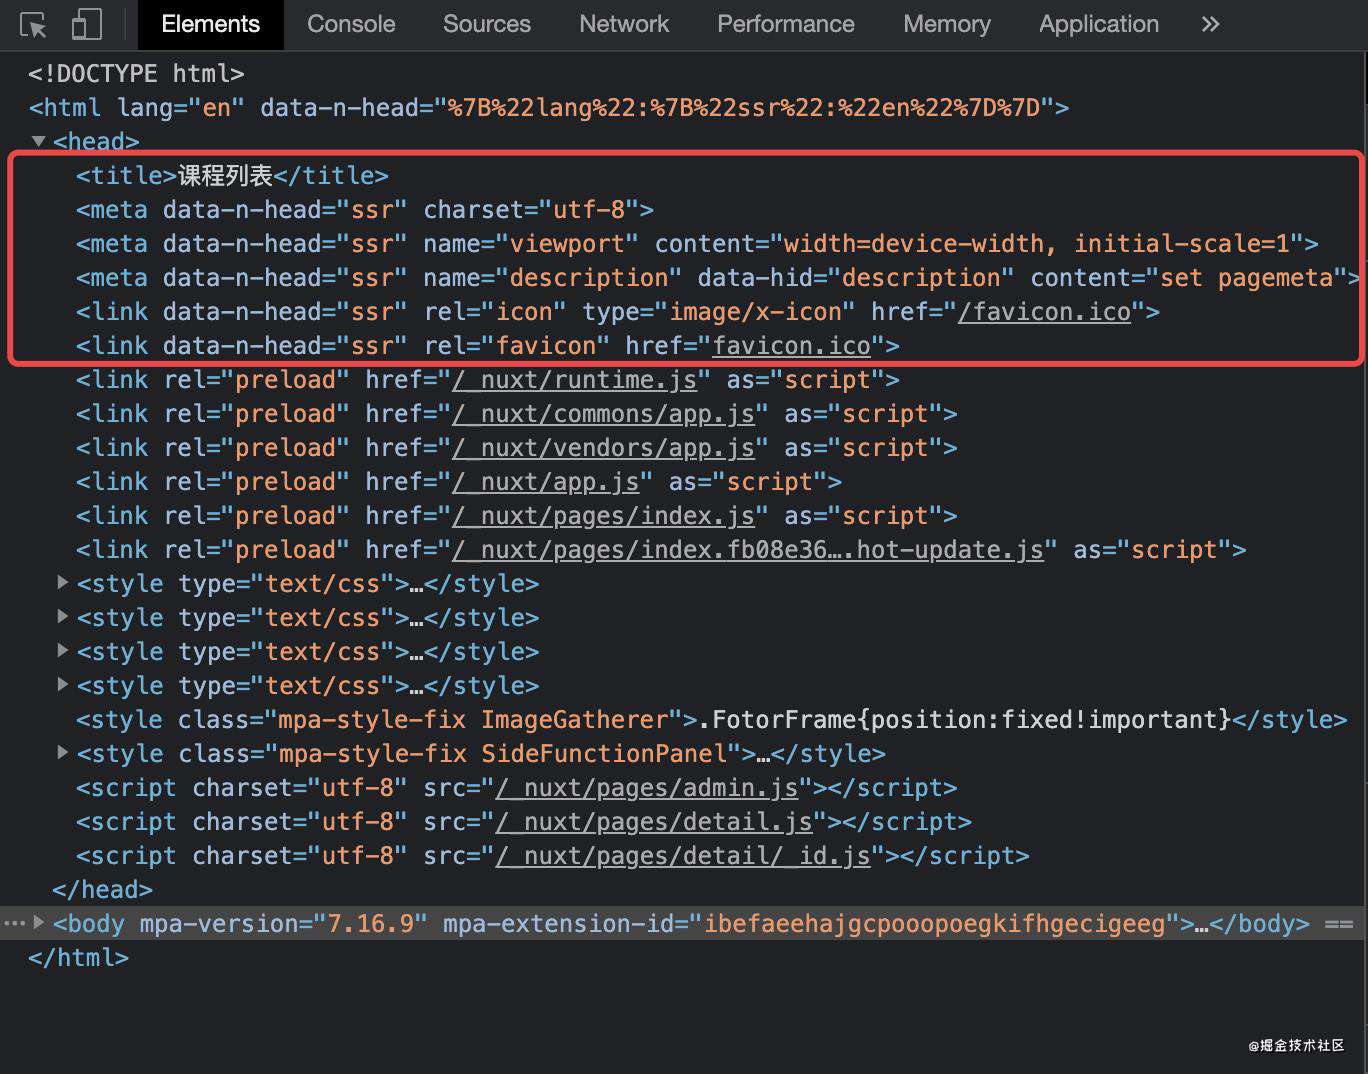Open the body element's three-dot actions
The height and width of the screenshot is (1074, 1368).
tap(14, 923)
